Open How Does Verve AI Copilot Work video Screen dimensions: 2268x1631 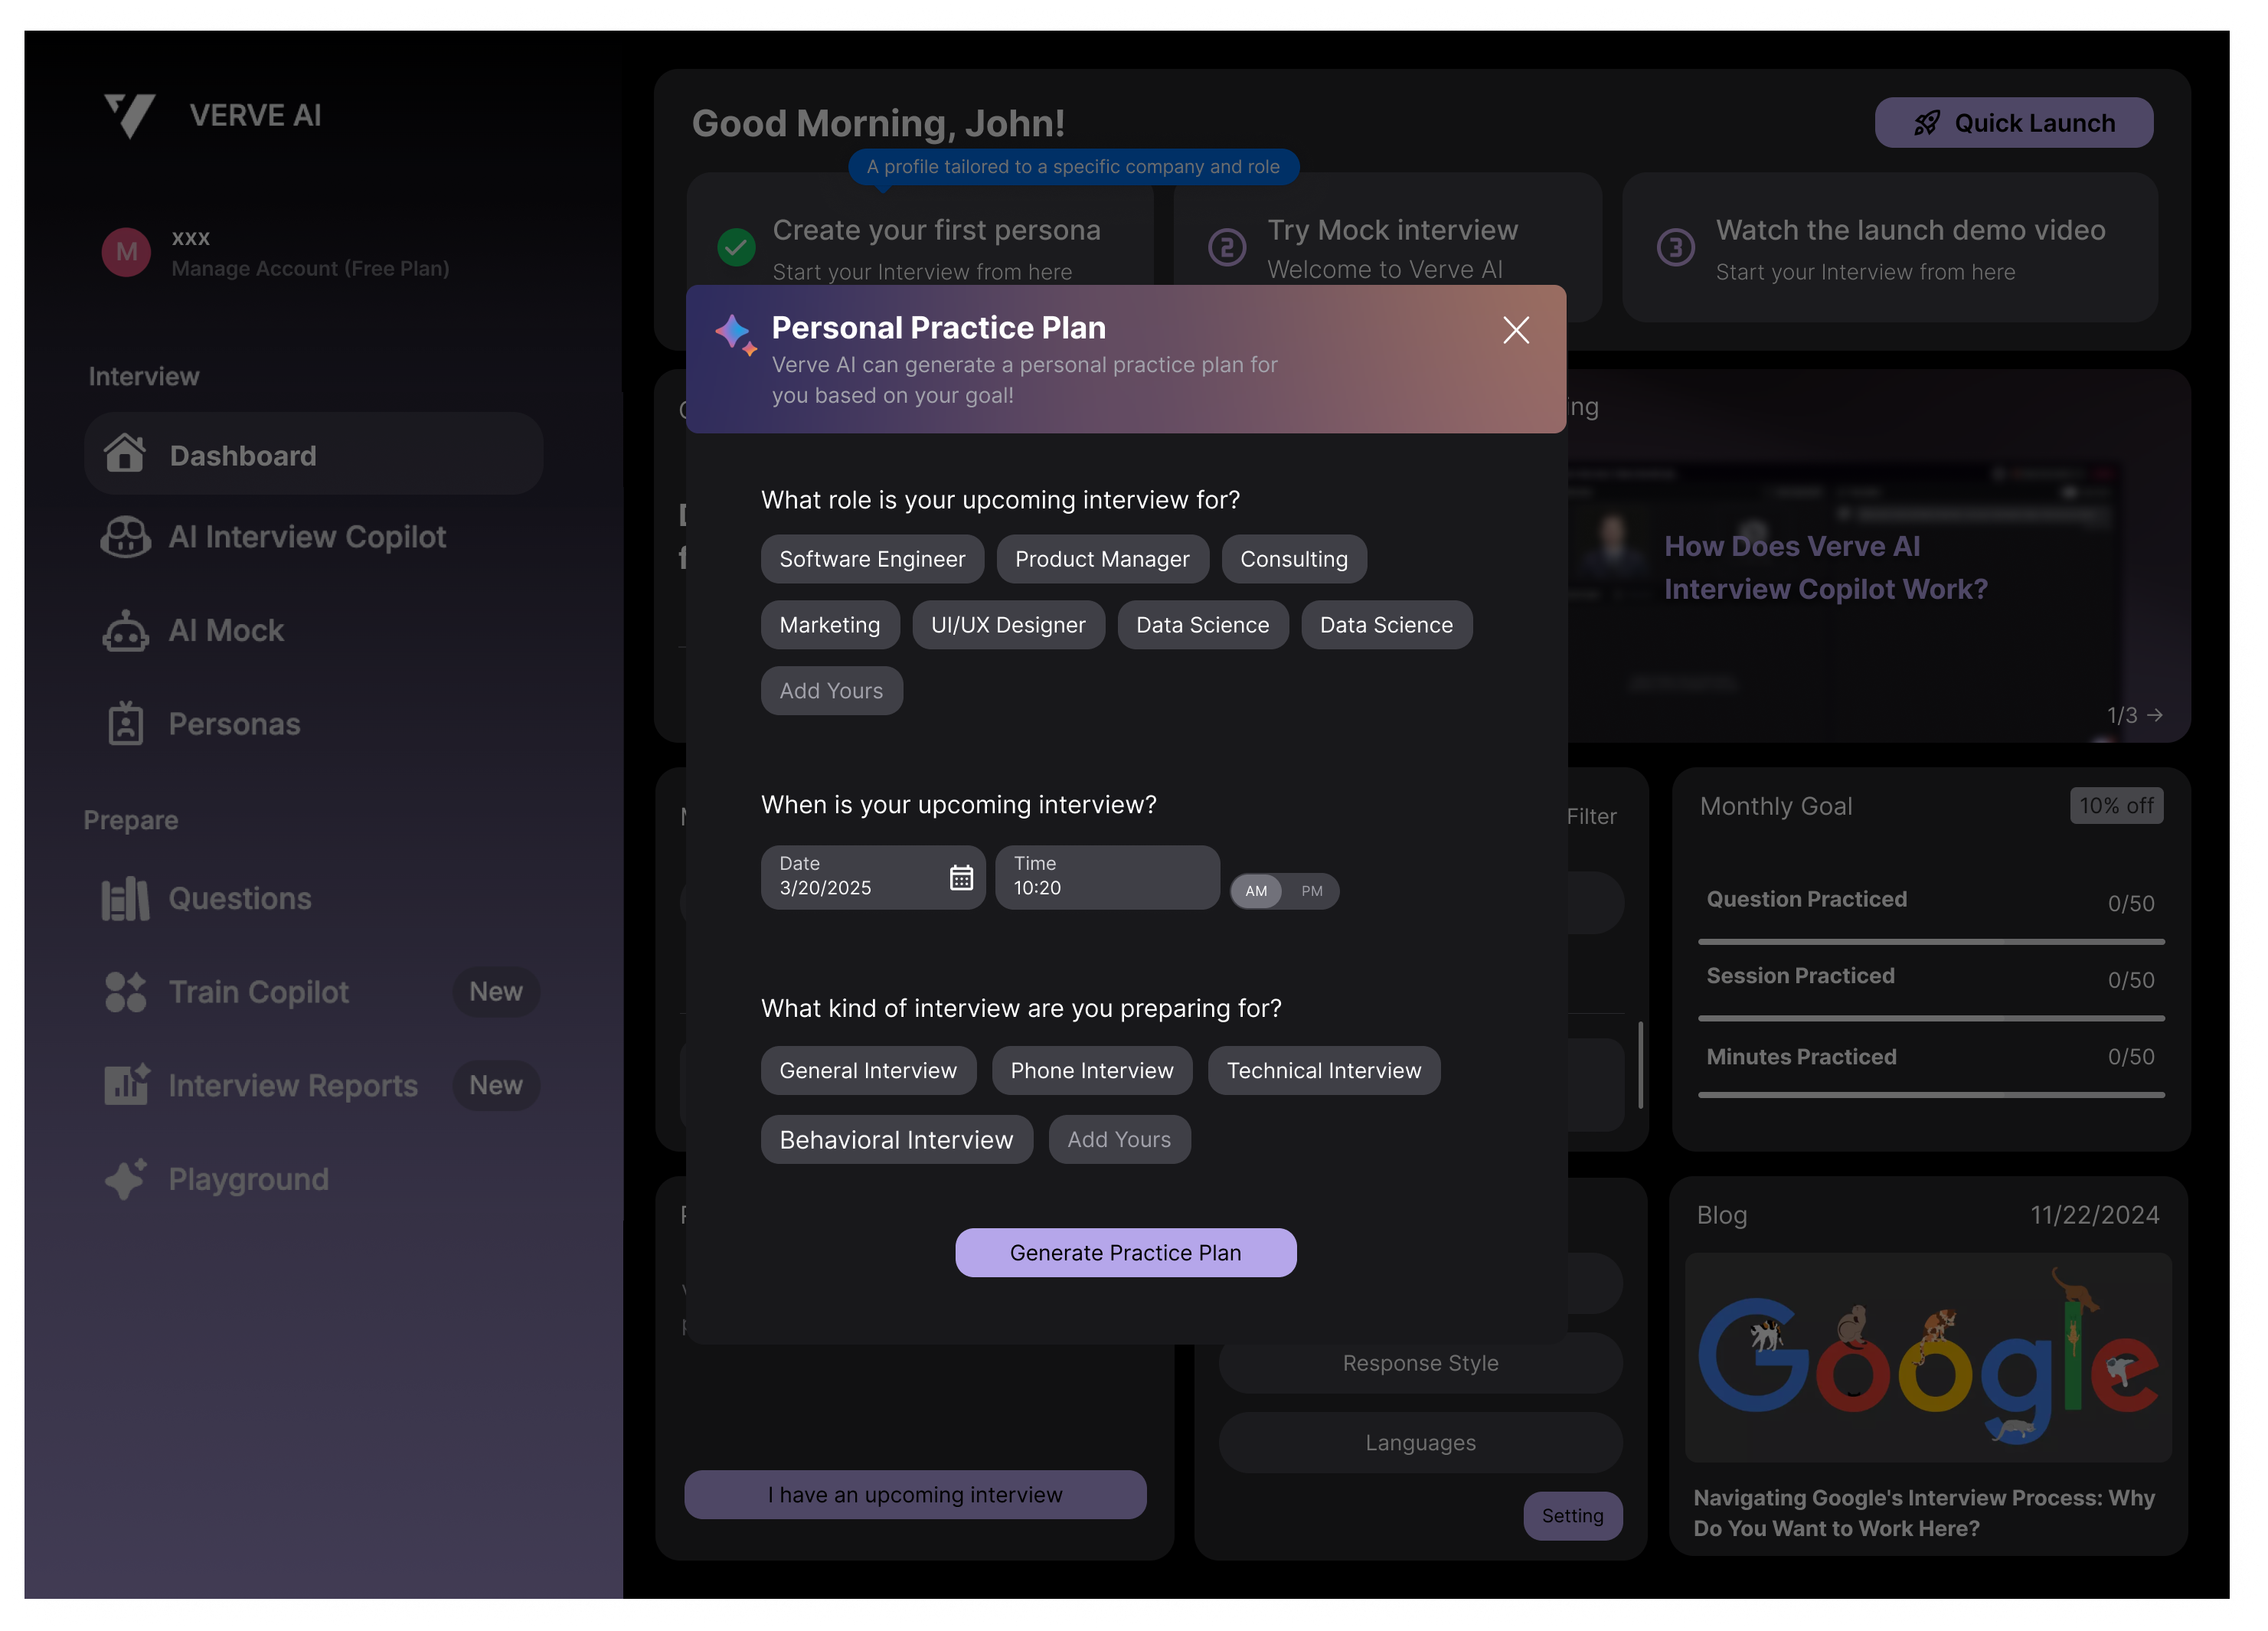coord(1825,568)
